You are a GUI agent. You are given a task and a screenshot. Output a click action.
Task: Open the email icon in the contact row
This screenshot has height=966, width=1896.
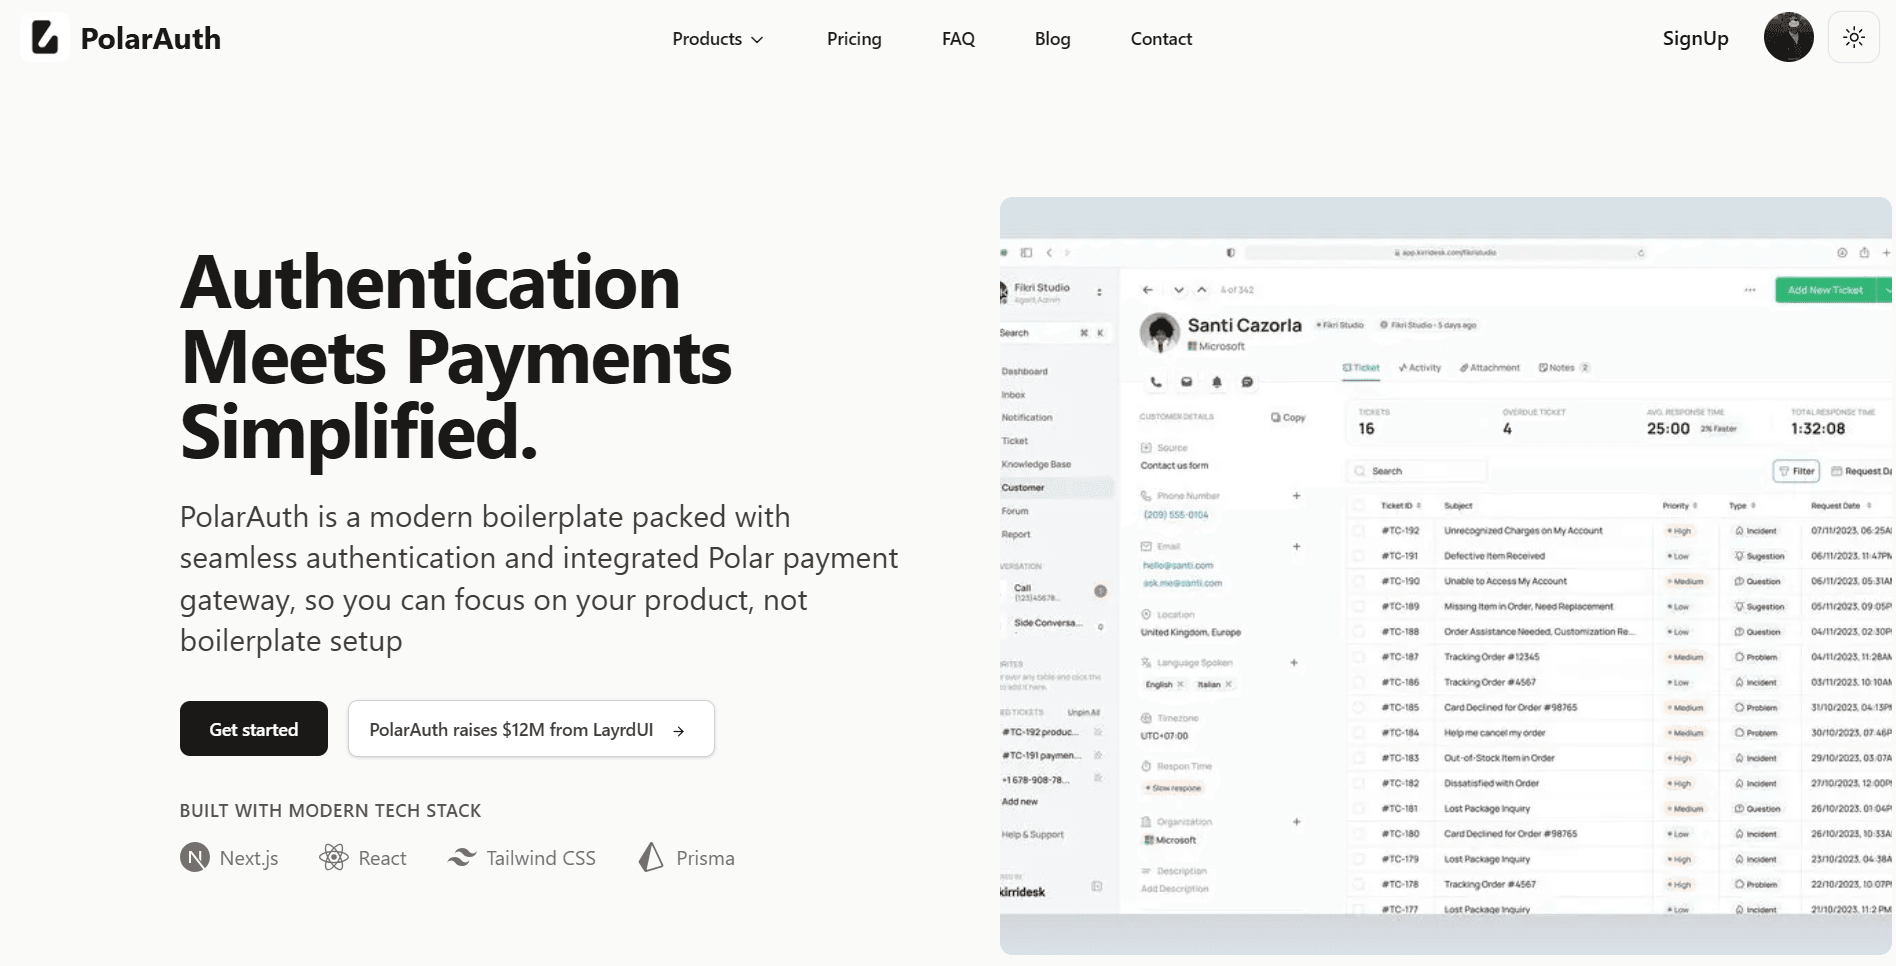1187,382
